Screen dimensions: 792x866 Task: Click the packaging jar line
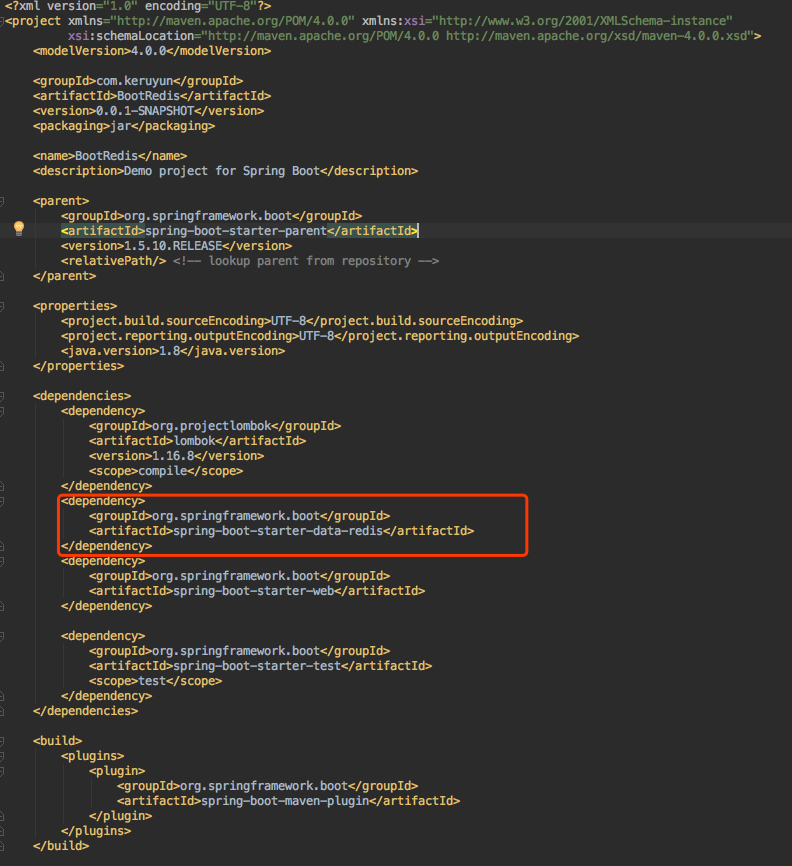pyautogui.click(x=124, y=126)
